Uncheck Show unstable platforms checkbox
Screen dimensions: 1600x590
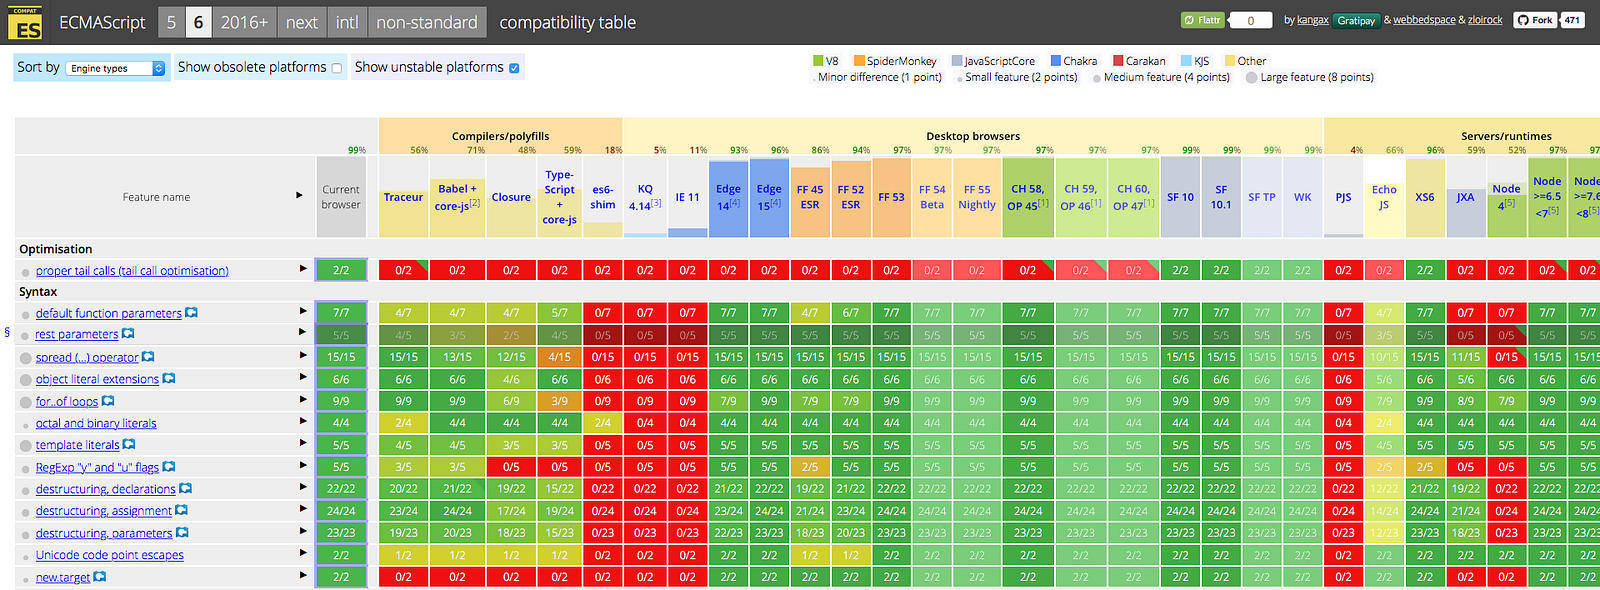(x=514, y=68)
